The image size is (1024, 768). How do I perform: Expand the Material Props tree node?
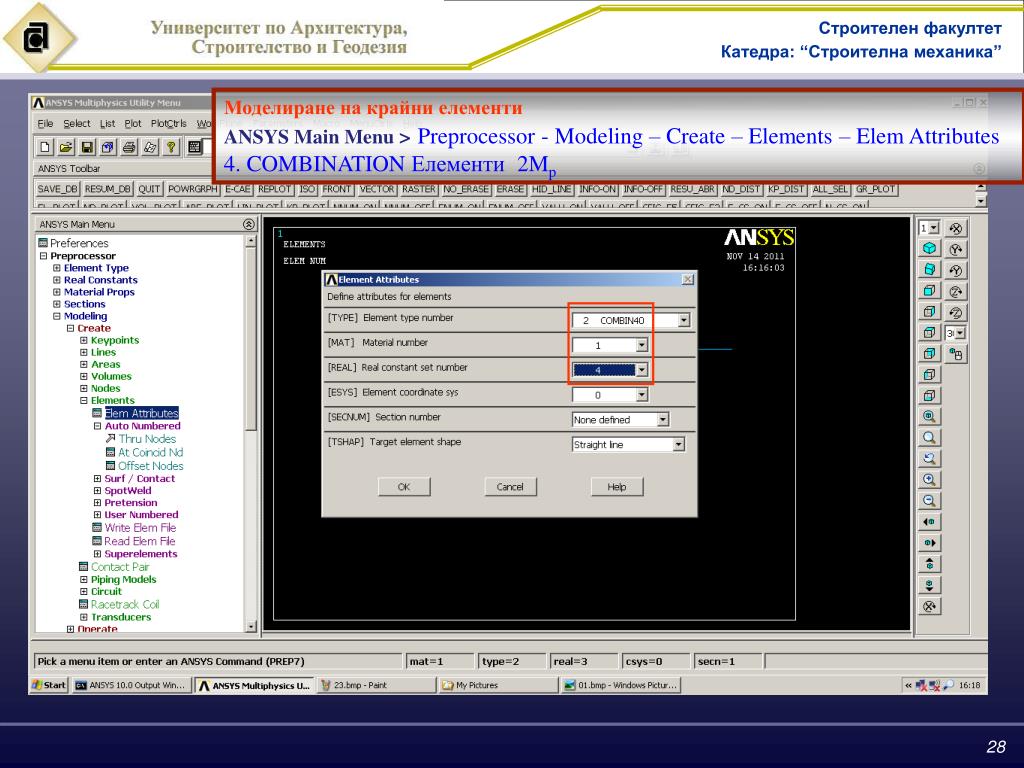click(x=57, y=292)
